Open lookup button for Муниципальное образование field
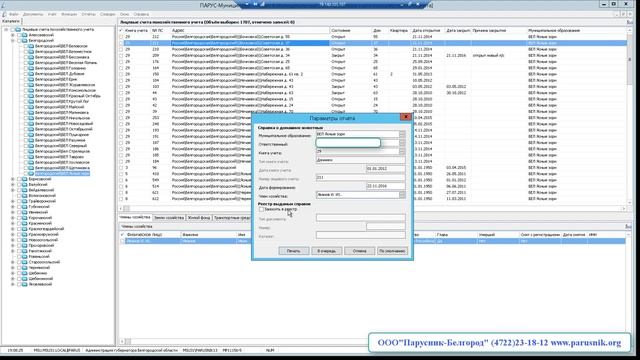 point(402,134)
